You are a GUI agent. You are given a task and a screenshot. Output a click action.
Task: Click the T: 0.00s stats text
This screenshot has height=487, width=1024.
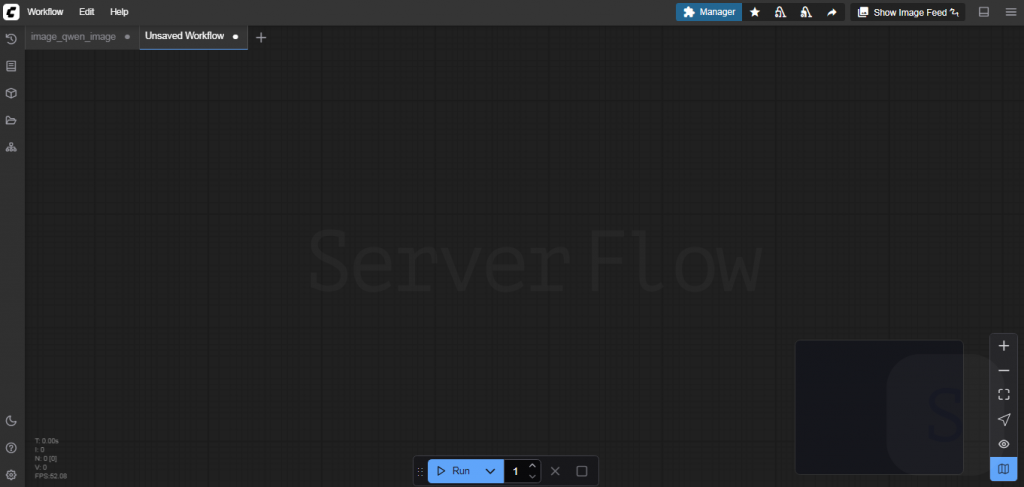[x=46, y=441]
